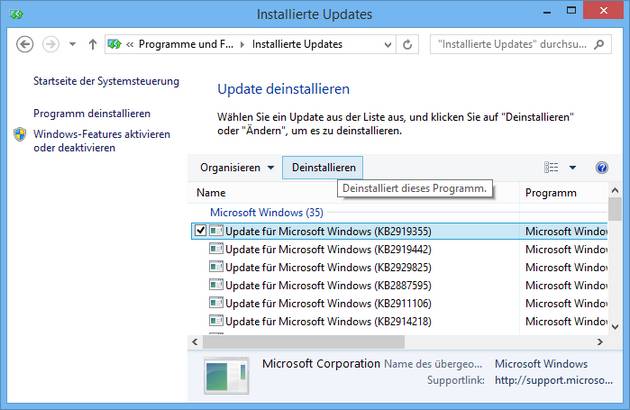Click the update icon for KB2919355
Screen dimensions: 630x410
tap(216, 231)
